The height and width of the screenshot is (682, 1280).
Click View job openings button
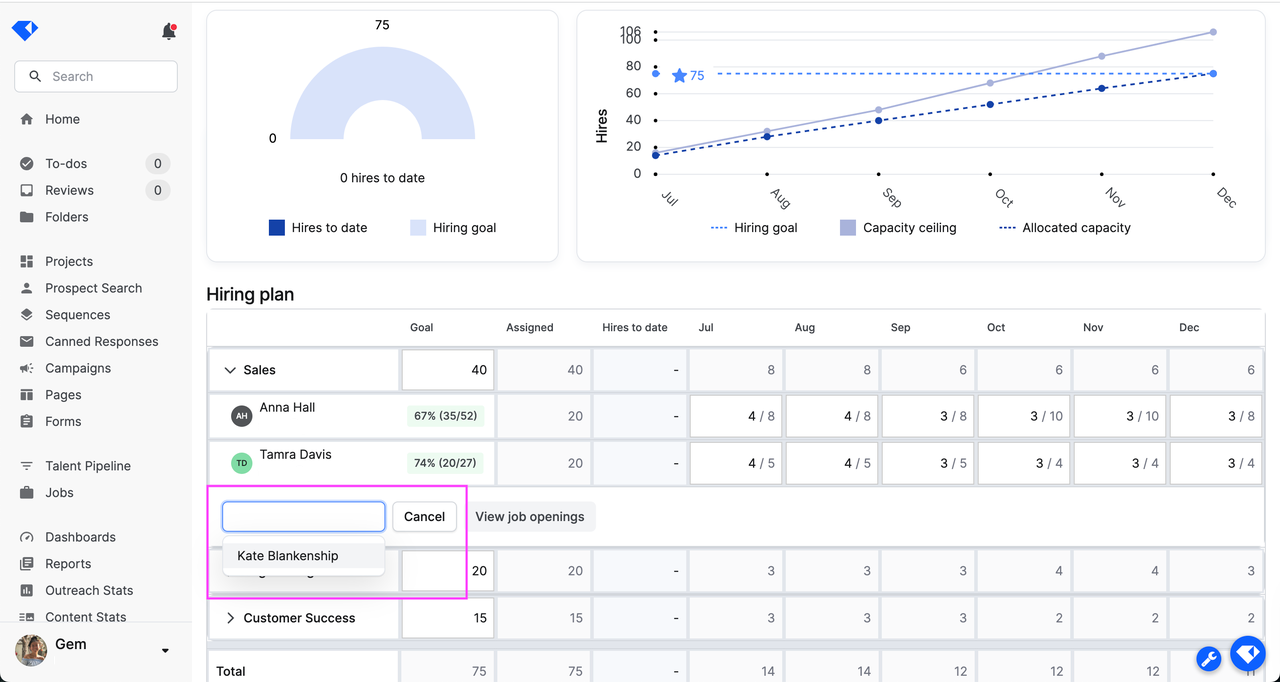[529, 517]
